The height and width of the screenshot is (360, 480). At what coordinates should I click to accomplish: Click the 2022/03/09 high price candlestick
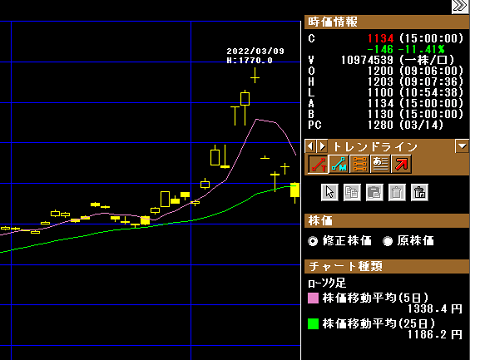pos(255,75)
